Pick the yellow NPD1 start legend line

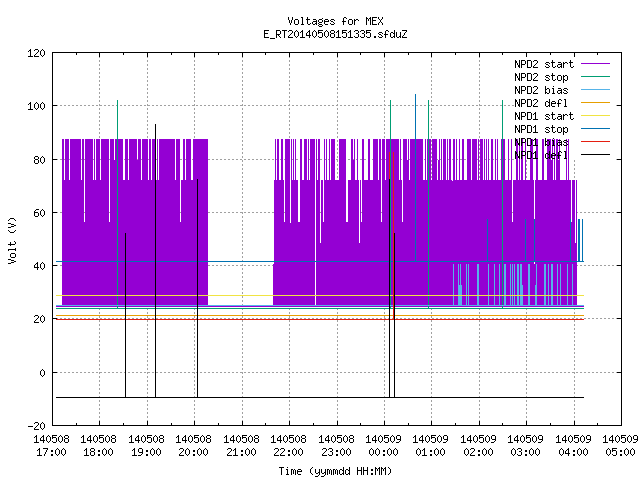pos(595,116)
